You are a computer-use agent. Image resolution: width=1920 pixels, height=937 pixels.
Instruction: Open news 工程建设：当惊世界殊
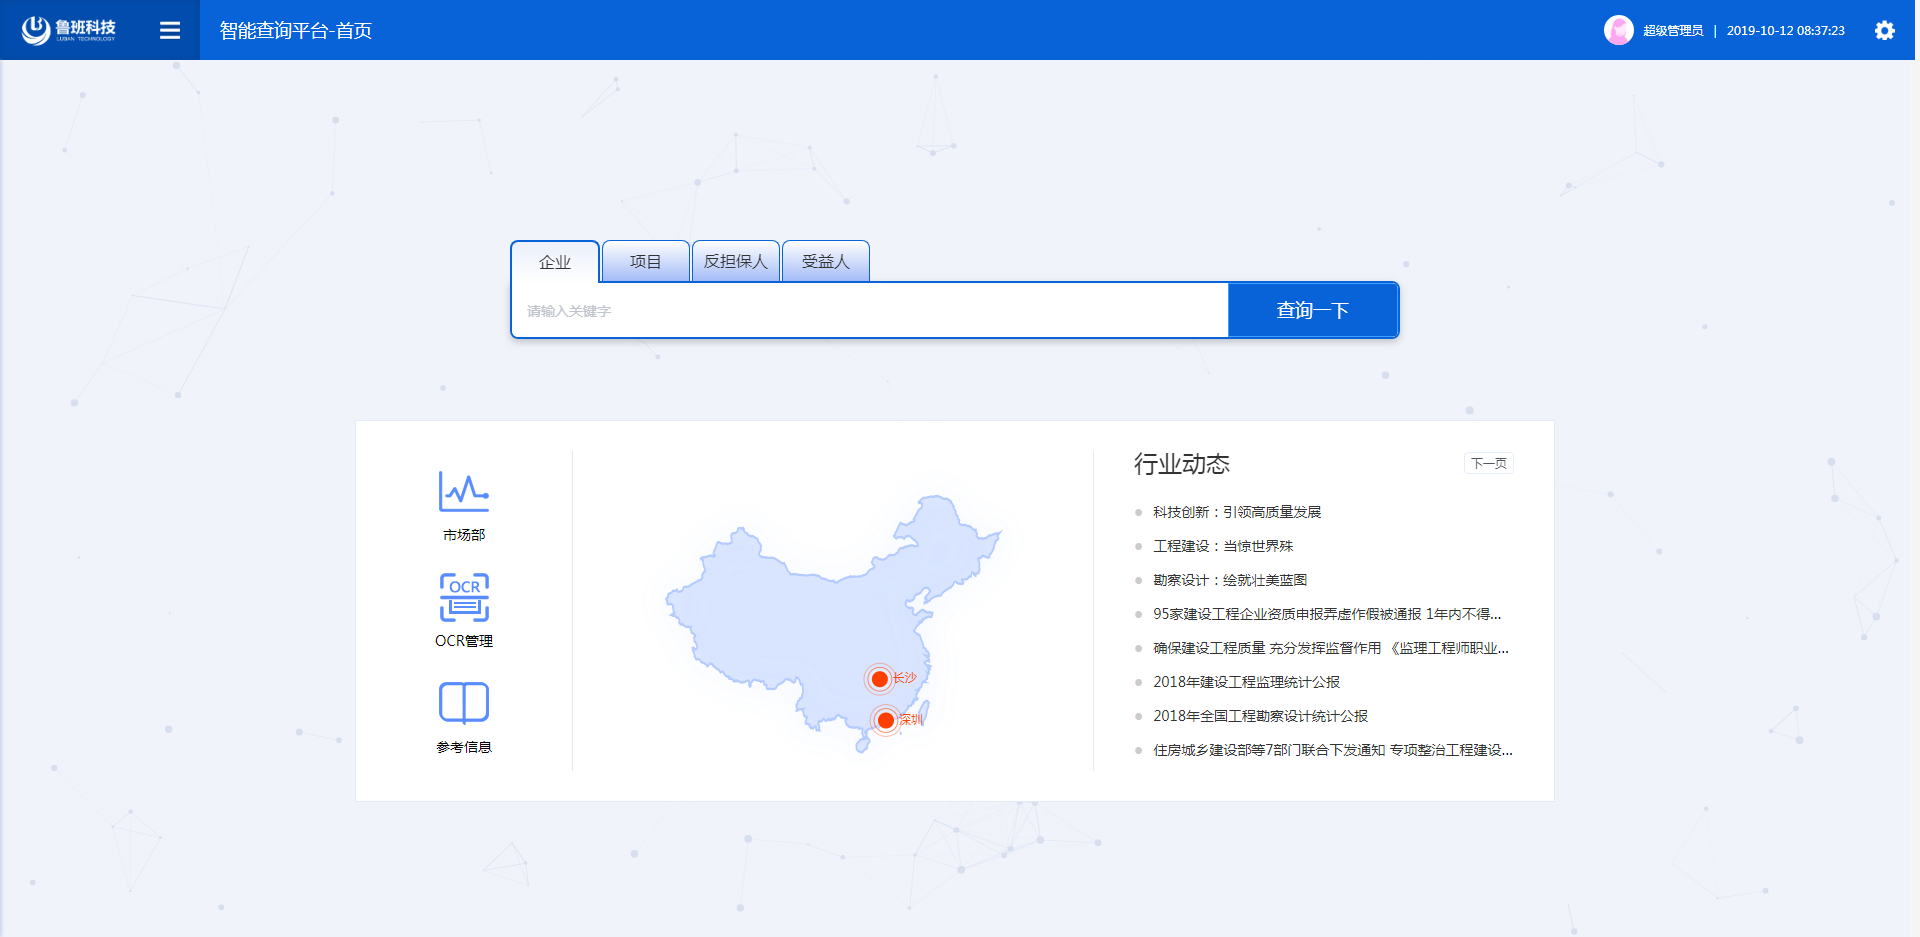coord(1223,546)
